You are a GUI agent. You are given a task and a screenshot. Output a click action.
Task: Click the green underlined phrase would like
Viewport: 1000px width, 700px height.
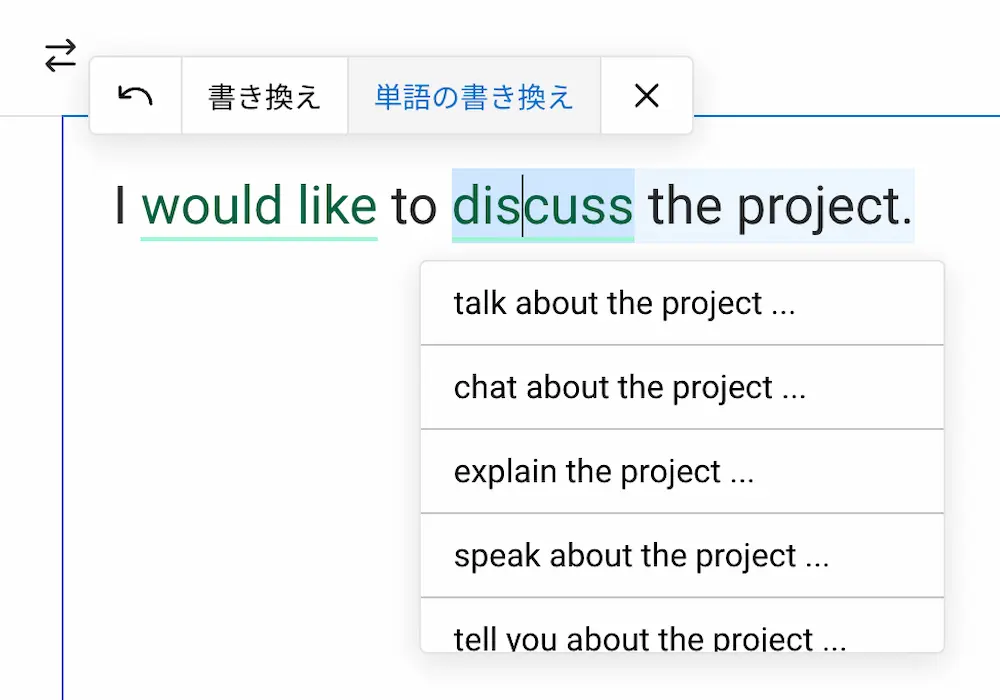259,206
